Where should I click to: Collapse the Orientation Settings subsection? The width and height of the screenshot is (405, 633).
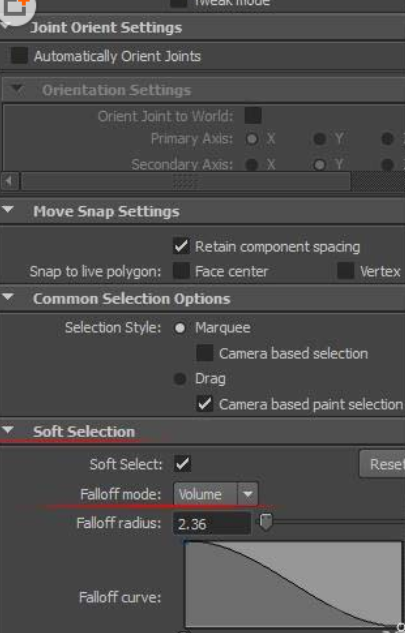click(17, 89)
